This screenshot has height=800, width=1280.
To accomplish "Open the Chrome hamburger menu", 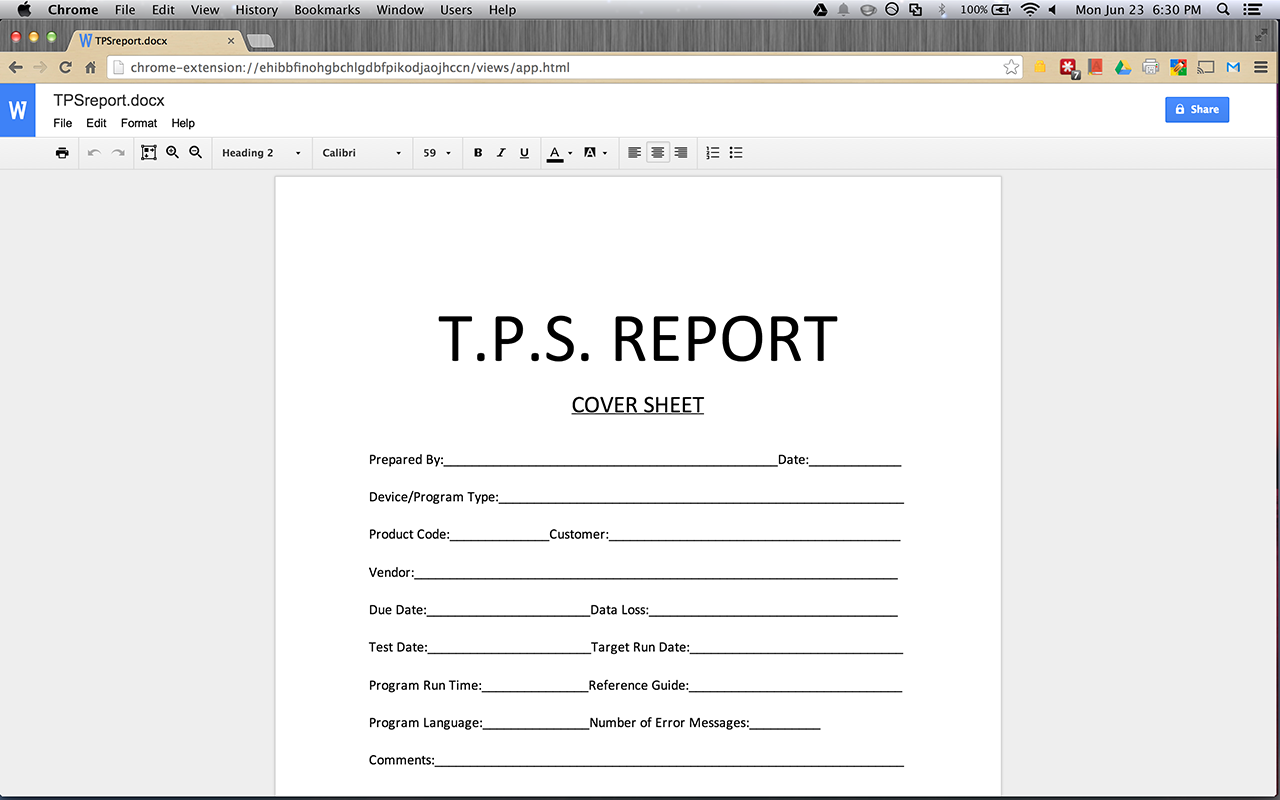I will [1261, 67].
